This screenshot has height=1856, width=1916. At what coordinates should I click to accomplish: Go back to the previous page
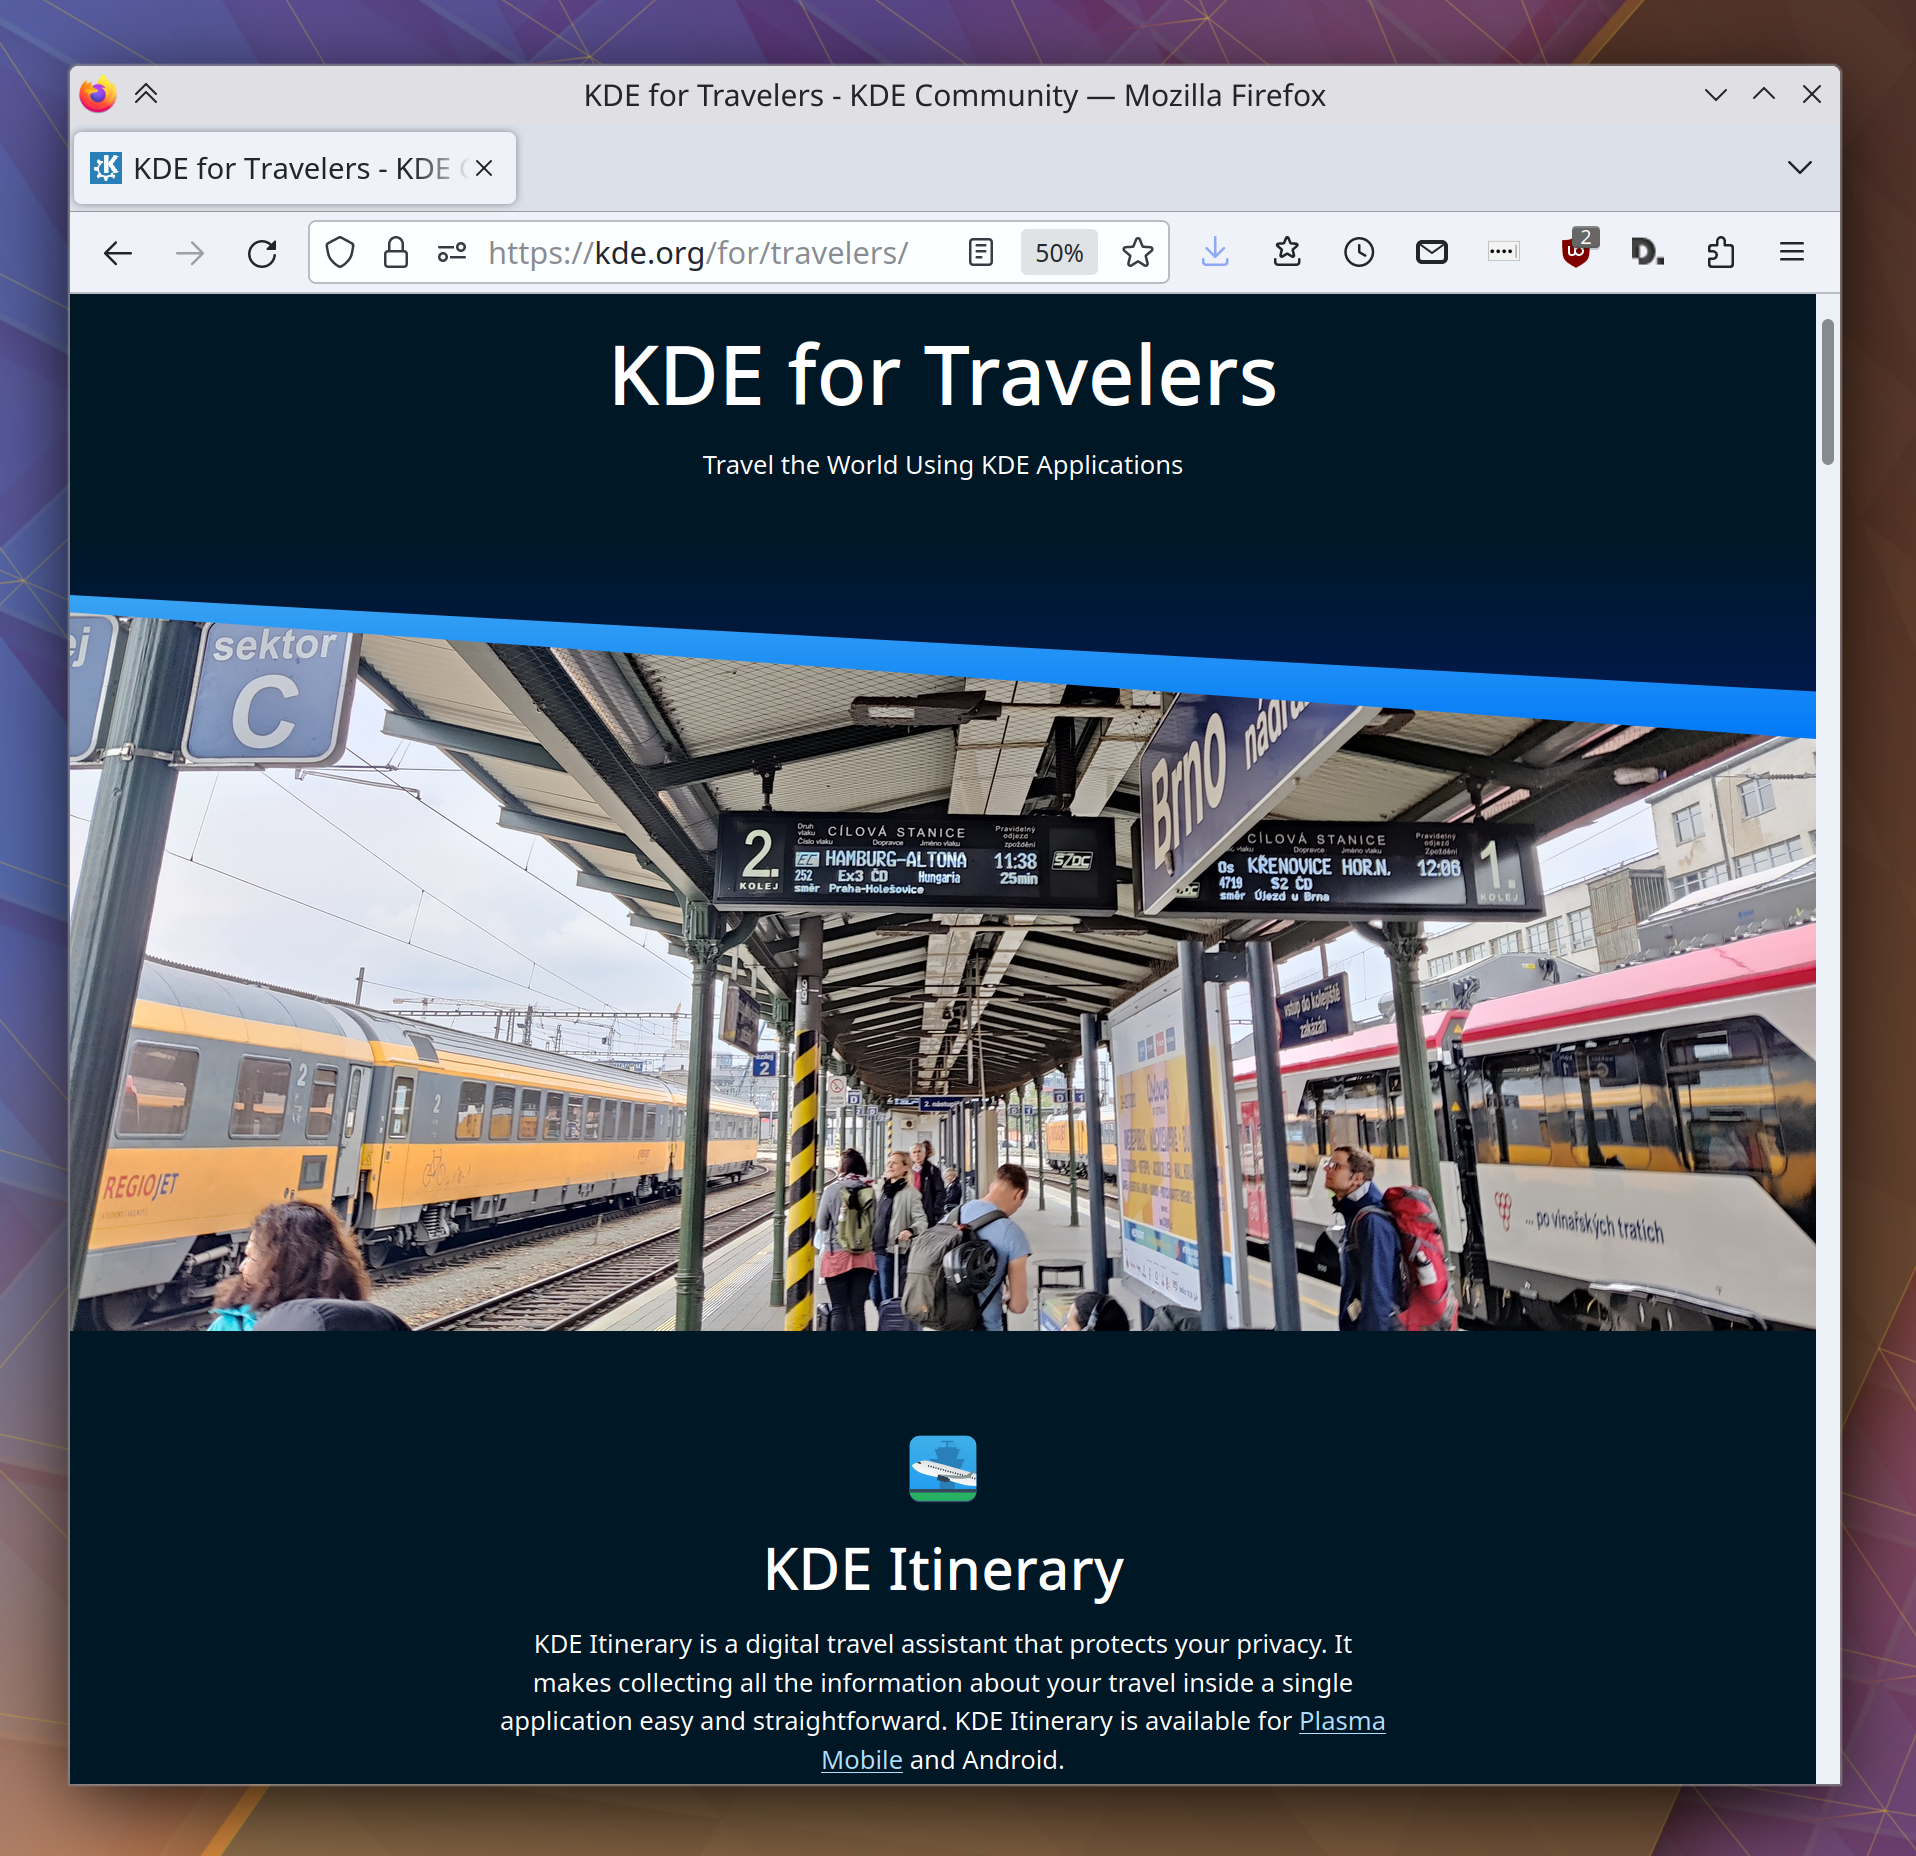pyautogui.click(x=118, y=253)
